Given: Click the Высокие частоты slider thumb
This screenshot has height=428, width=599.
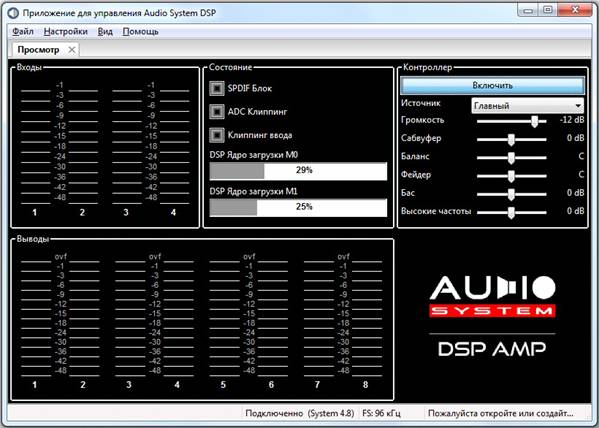Looking at the screenshot, I should pos(511,213).
